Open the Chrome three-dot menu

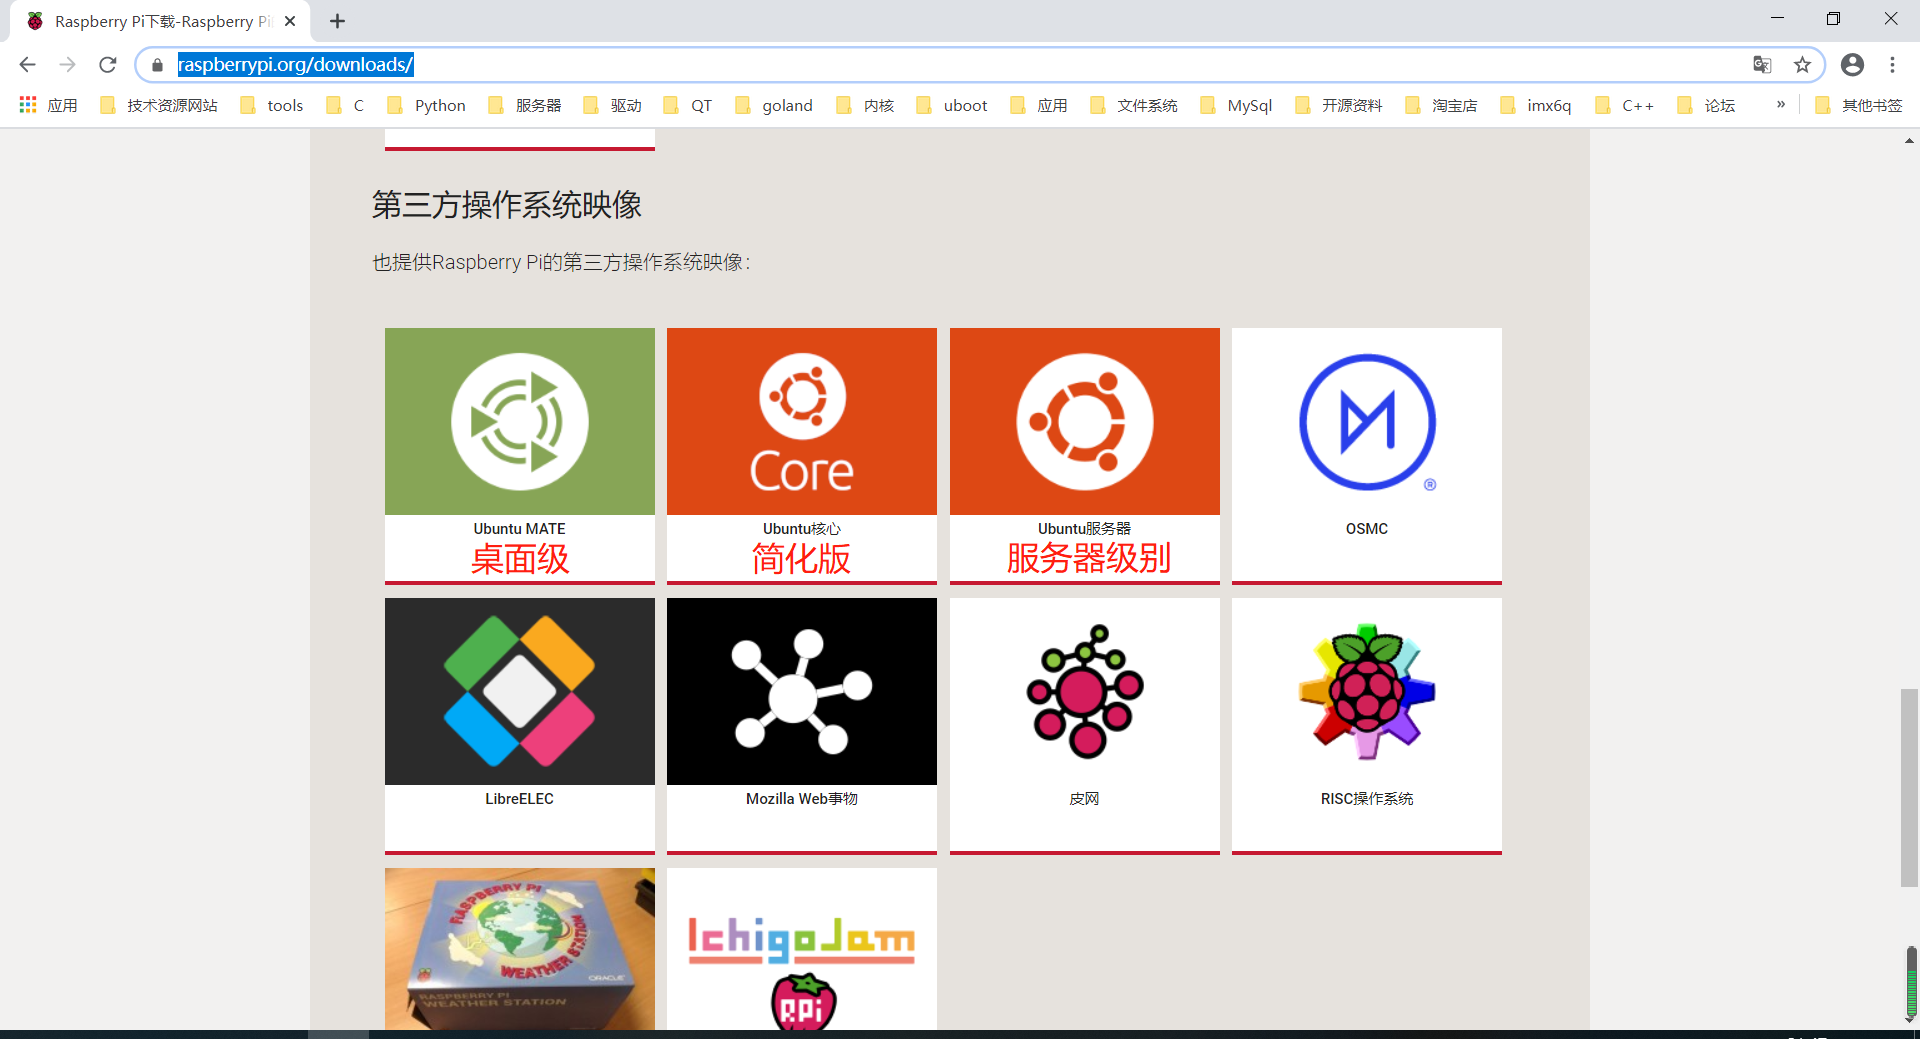[1892, 65]
